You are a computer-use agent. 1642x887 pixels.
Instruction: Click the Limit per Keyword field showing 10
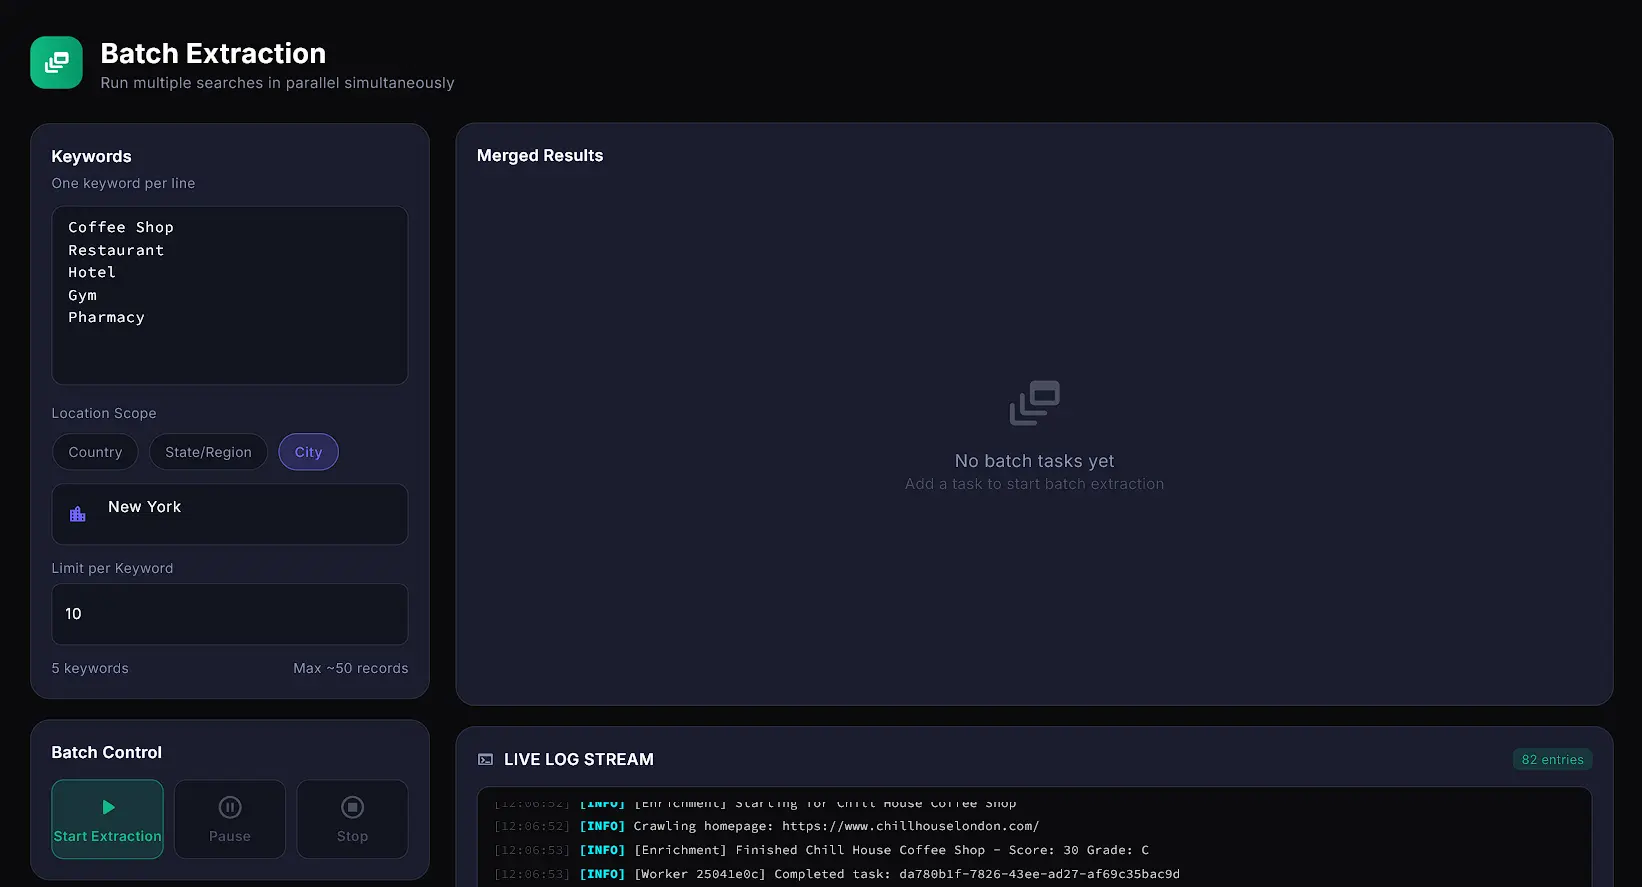coord(230,614)
